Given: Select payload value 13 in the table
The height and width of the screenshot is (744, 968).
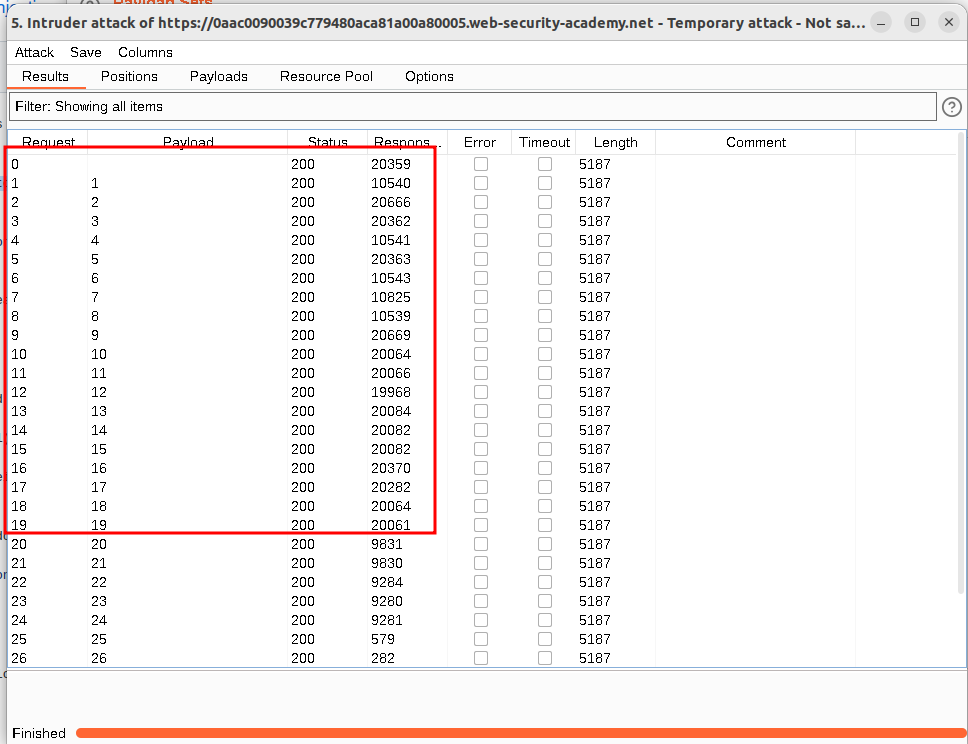Looking at the screenshot, I should (x=99, y=411).
